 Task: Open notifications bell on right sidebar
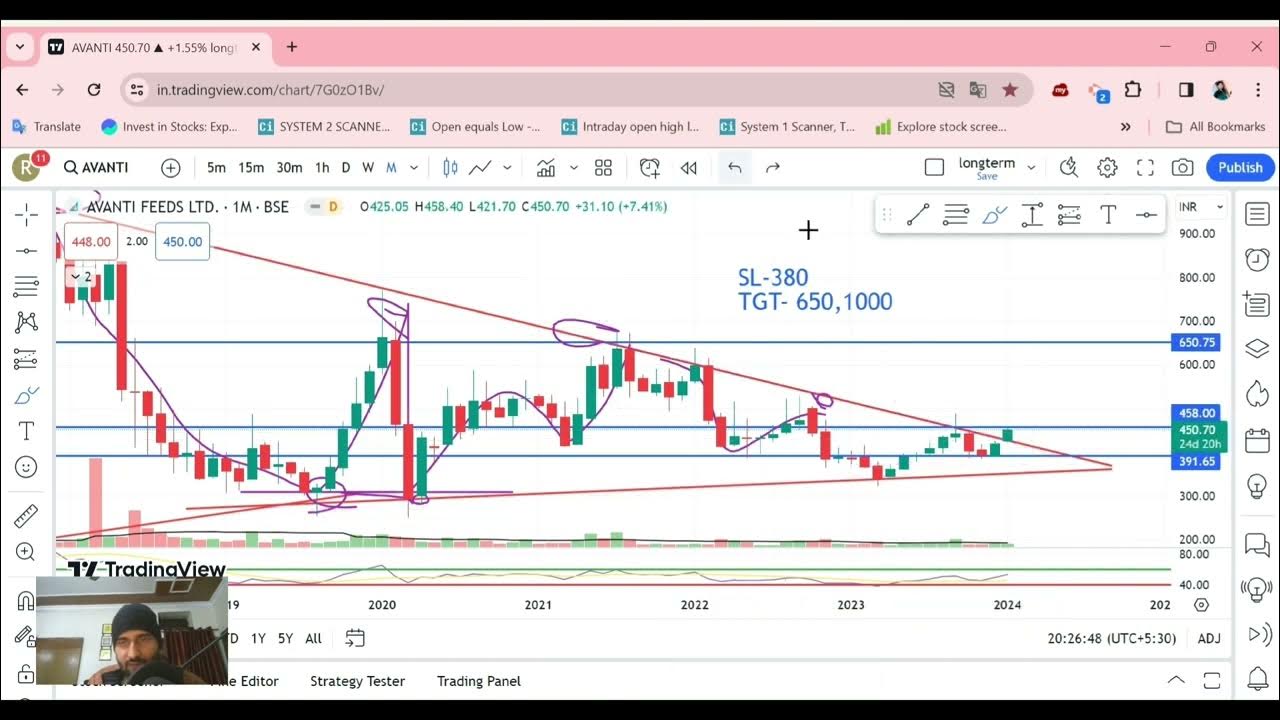click(1257, 679)
